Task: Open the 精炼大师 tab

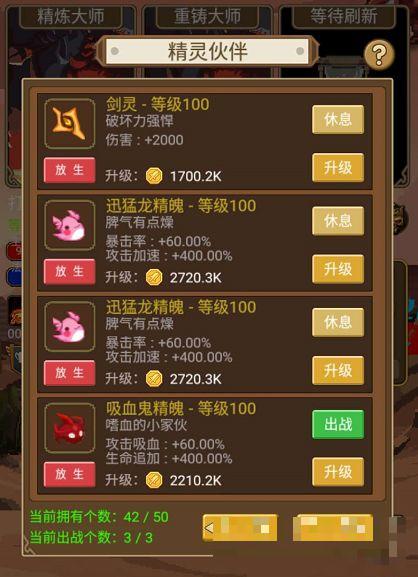Action: point(70,17)
